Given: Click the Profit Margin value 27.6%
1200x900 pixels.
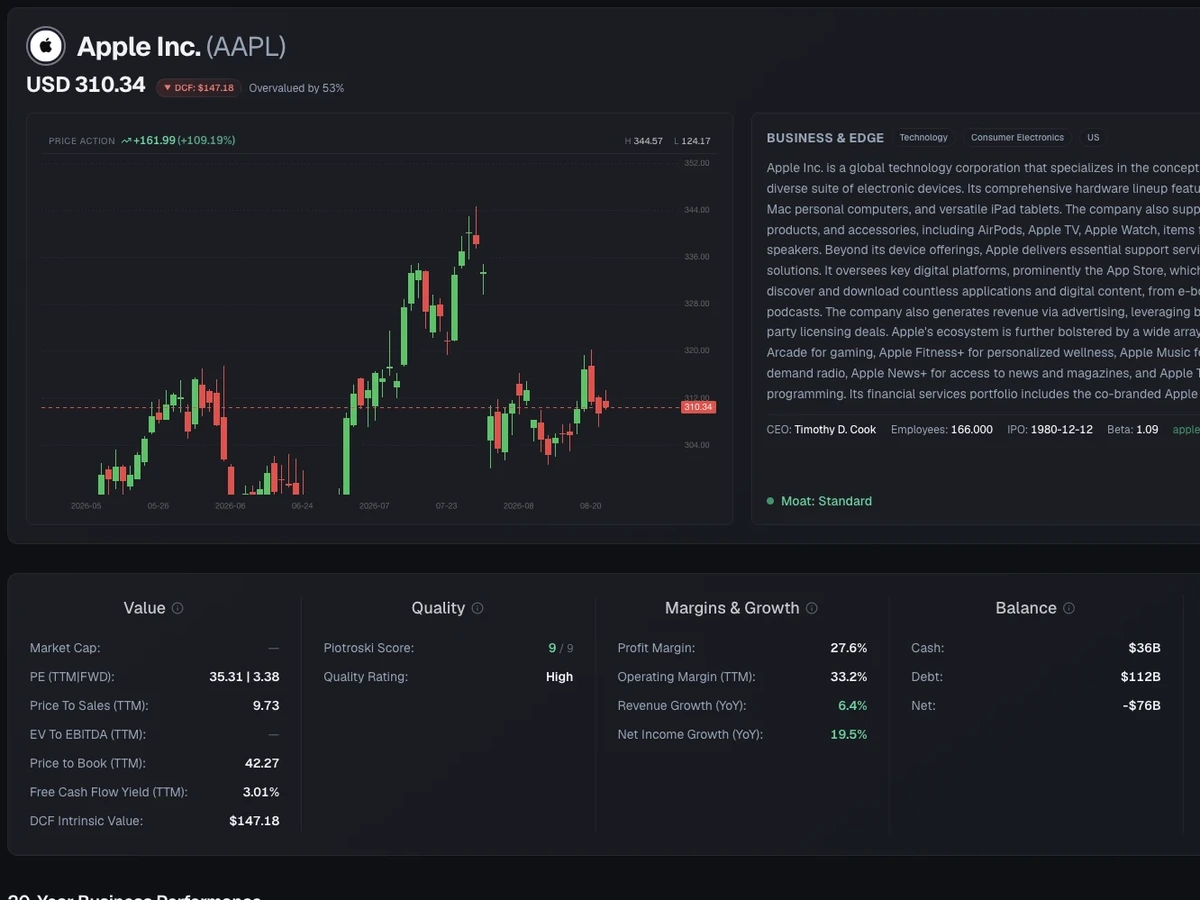Looking at the screenshot, I should pos(849,648).
